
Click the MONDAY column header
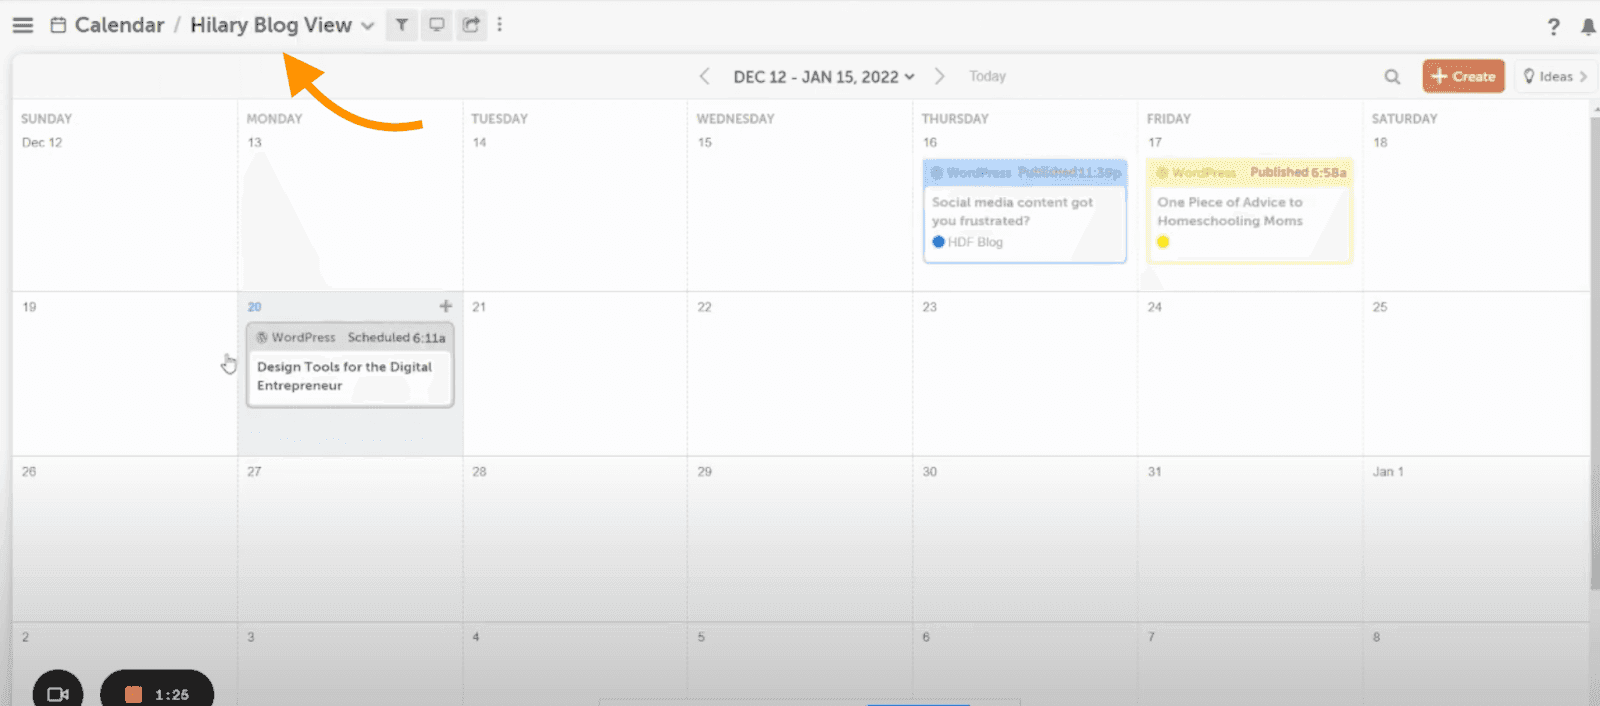pos(274,118)
